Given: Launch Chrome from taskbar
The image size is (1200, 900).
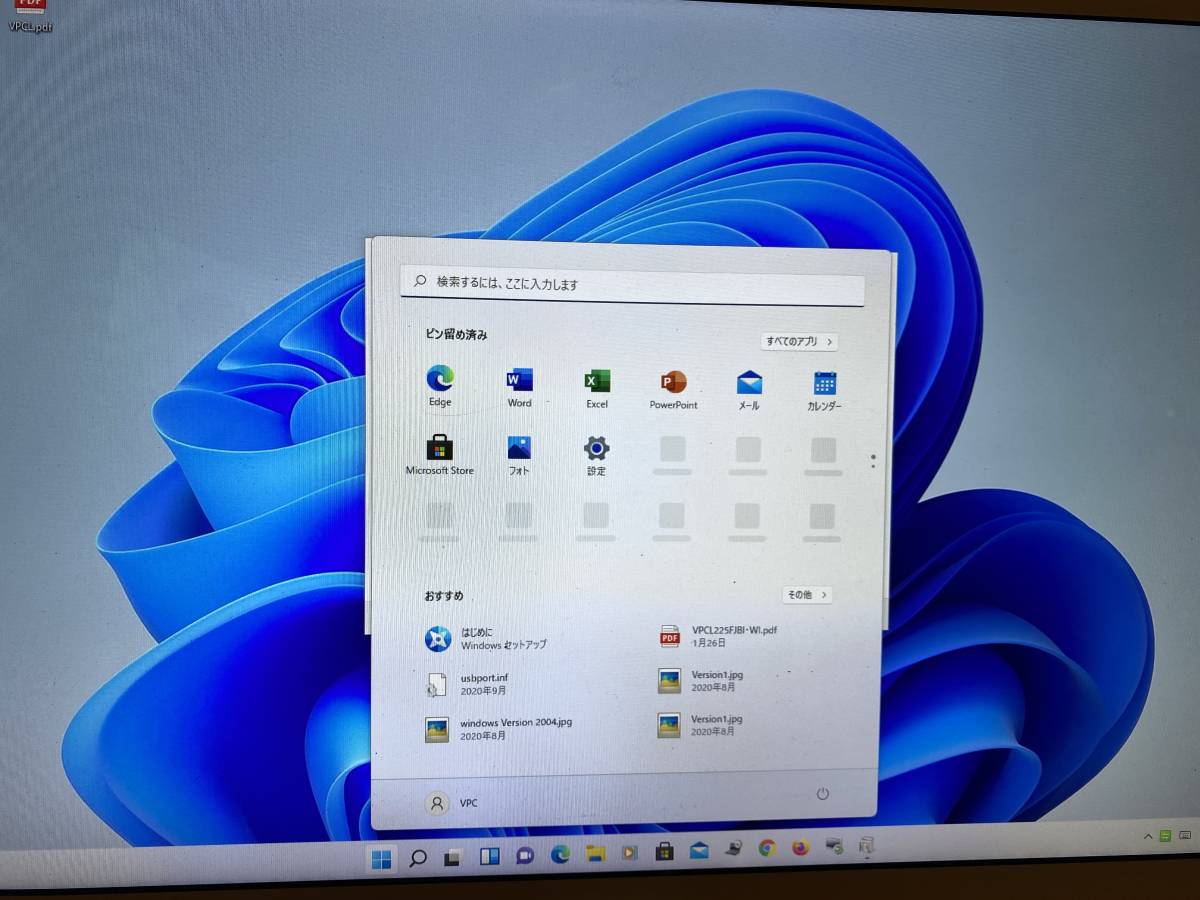Looking at the screenshot, I should pyautogui.click(x=767, y=849).
